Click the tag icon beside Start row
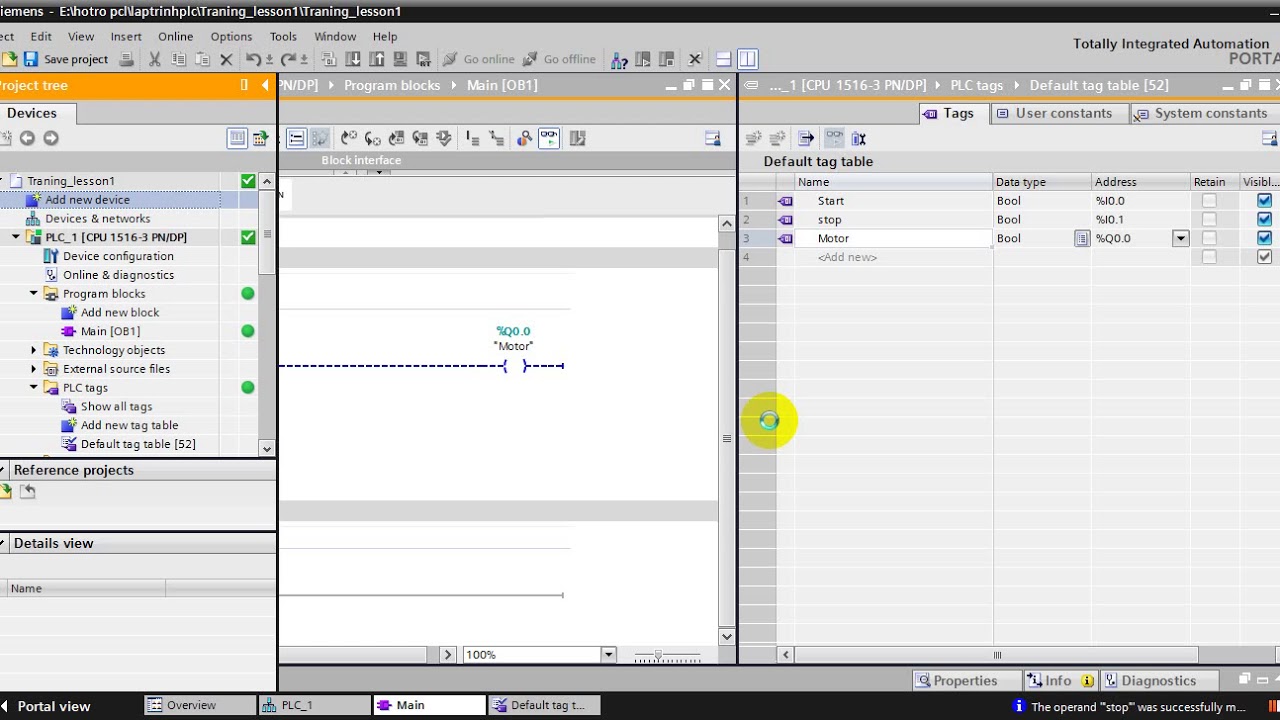This screenshot has width=1280, height=720. point(786,201)
